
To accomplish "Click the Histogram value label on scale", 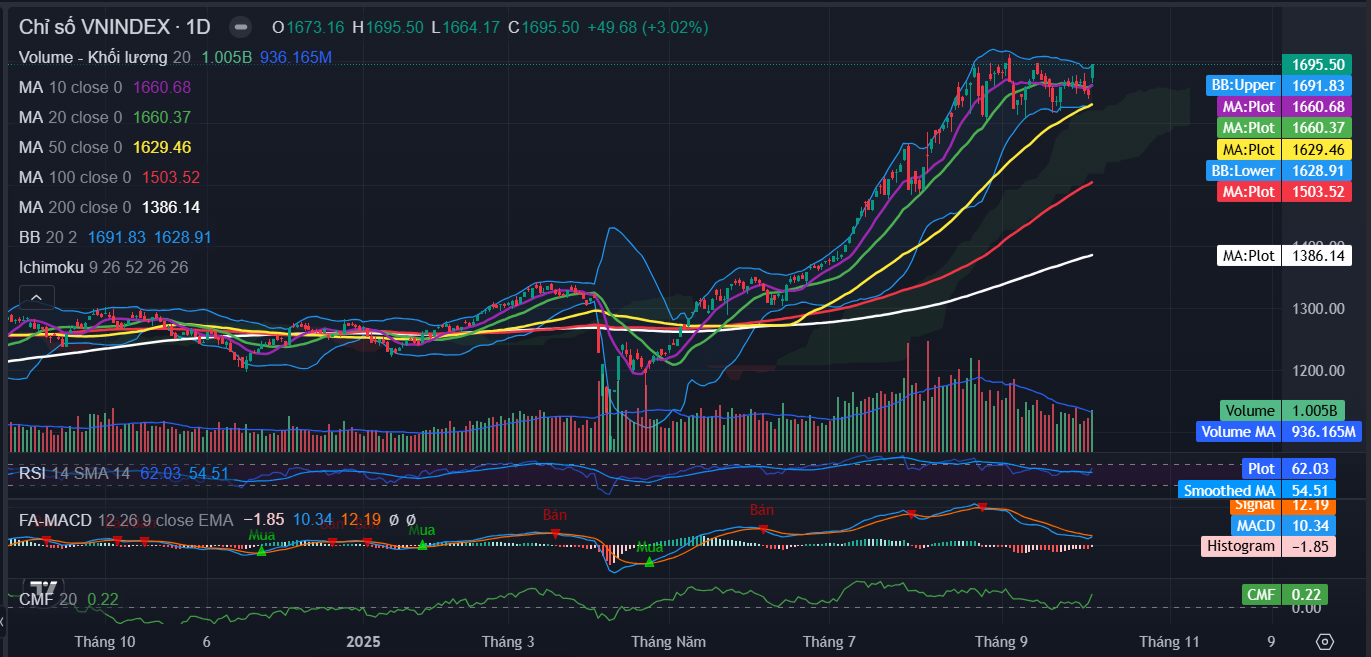I will tap(1240, 546).
